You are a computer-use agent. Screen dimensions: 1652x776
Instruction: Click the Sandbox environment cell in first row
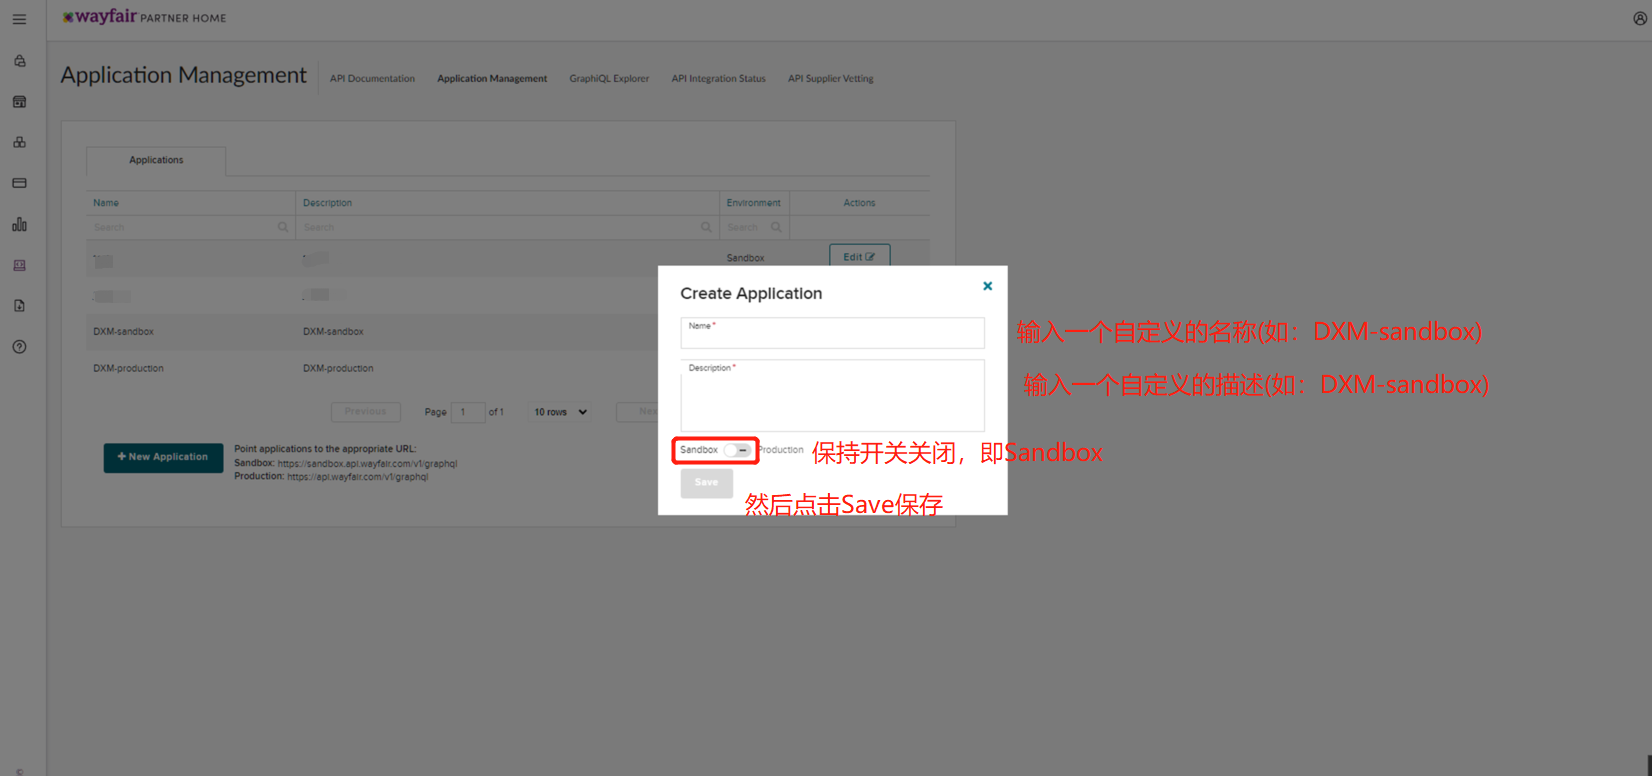(x=745, y=258)
